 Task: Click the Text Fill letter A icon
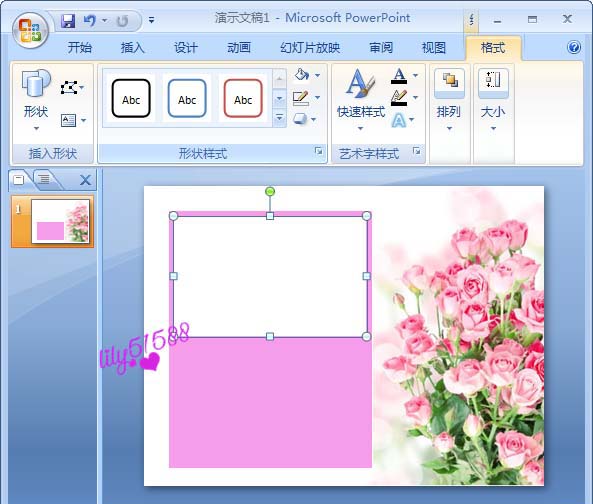tap(399, 76)
